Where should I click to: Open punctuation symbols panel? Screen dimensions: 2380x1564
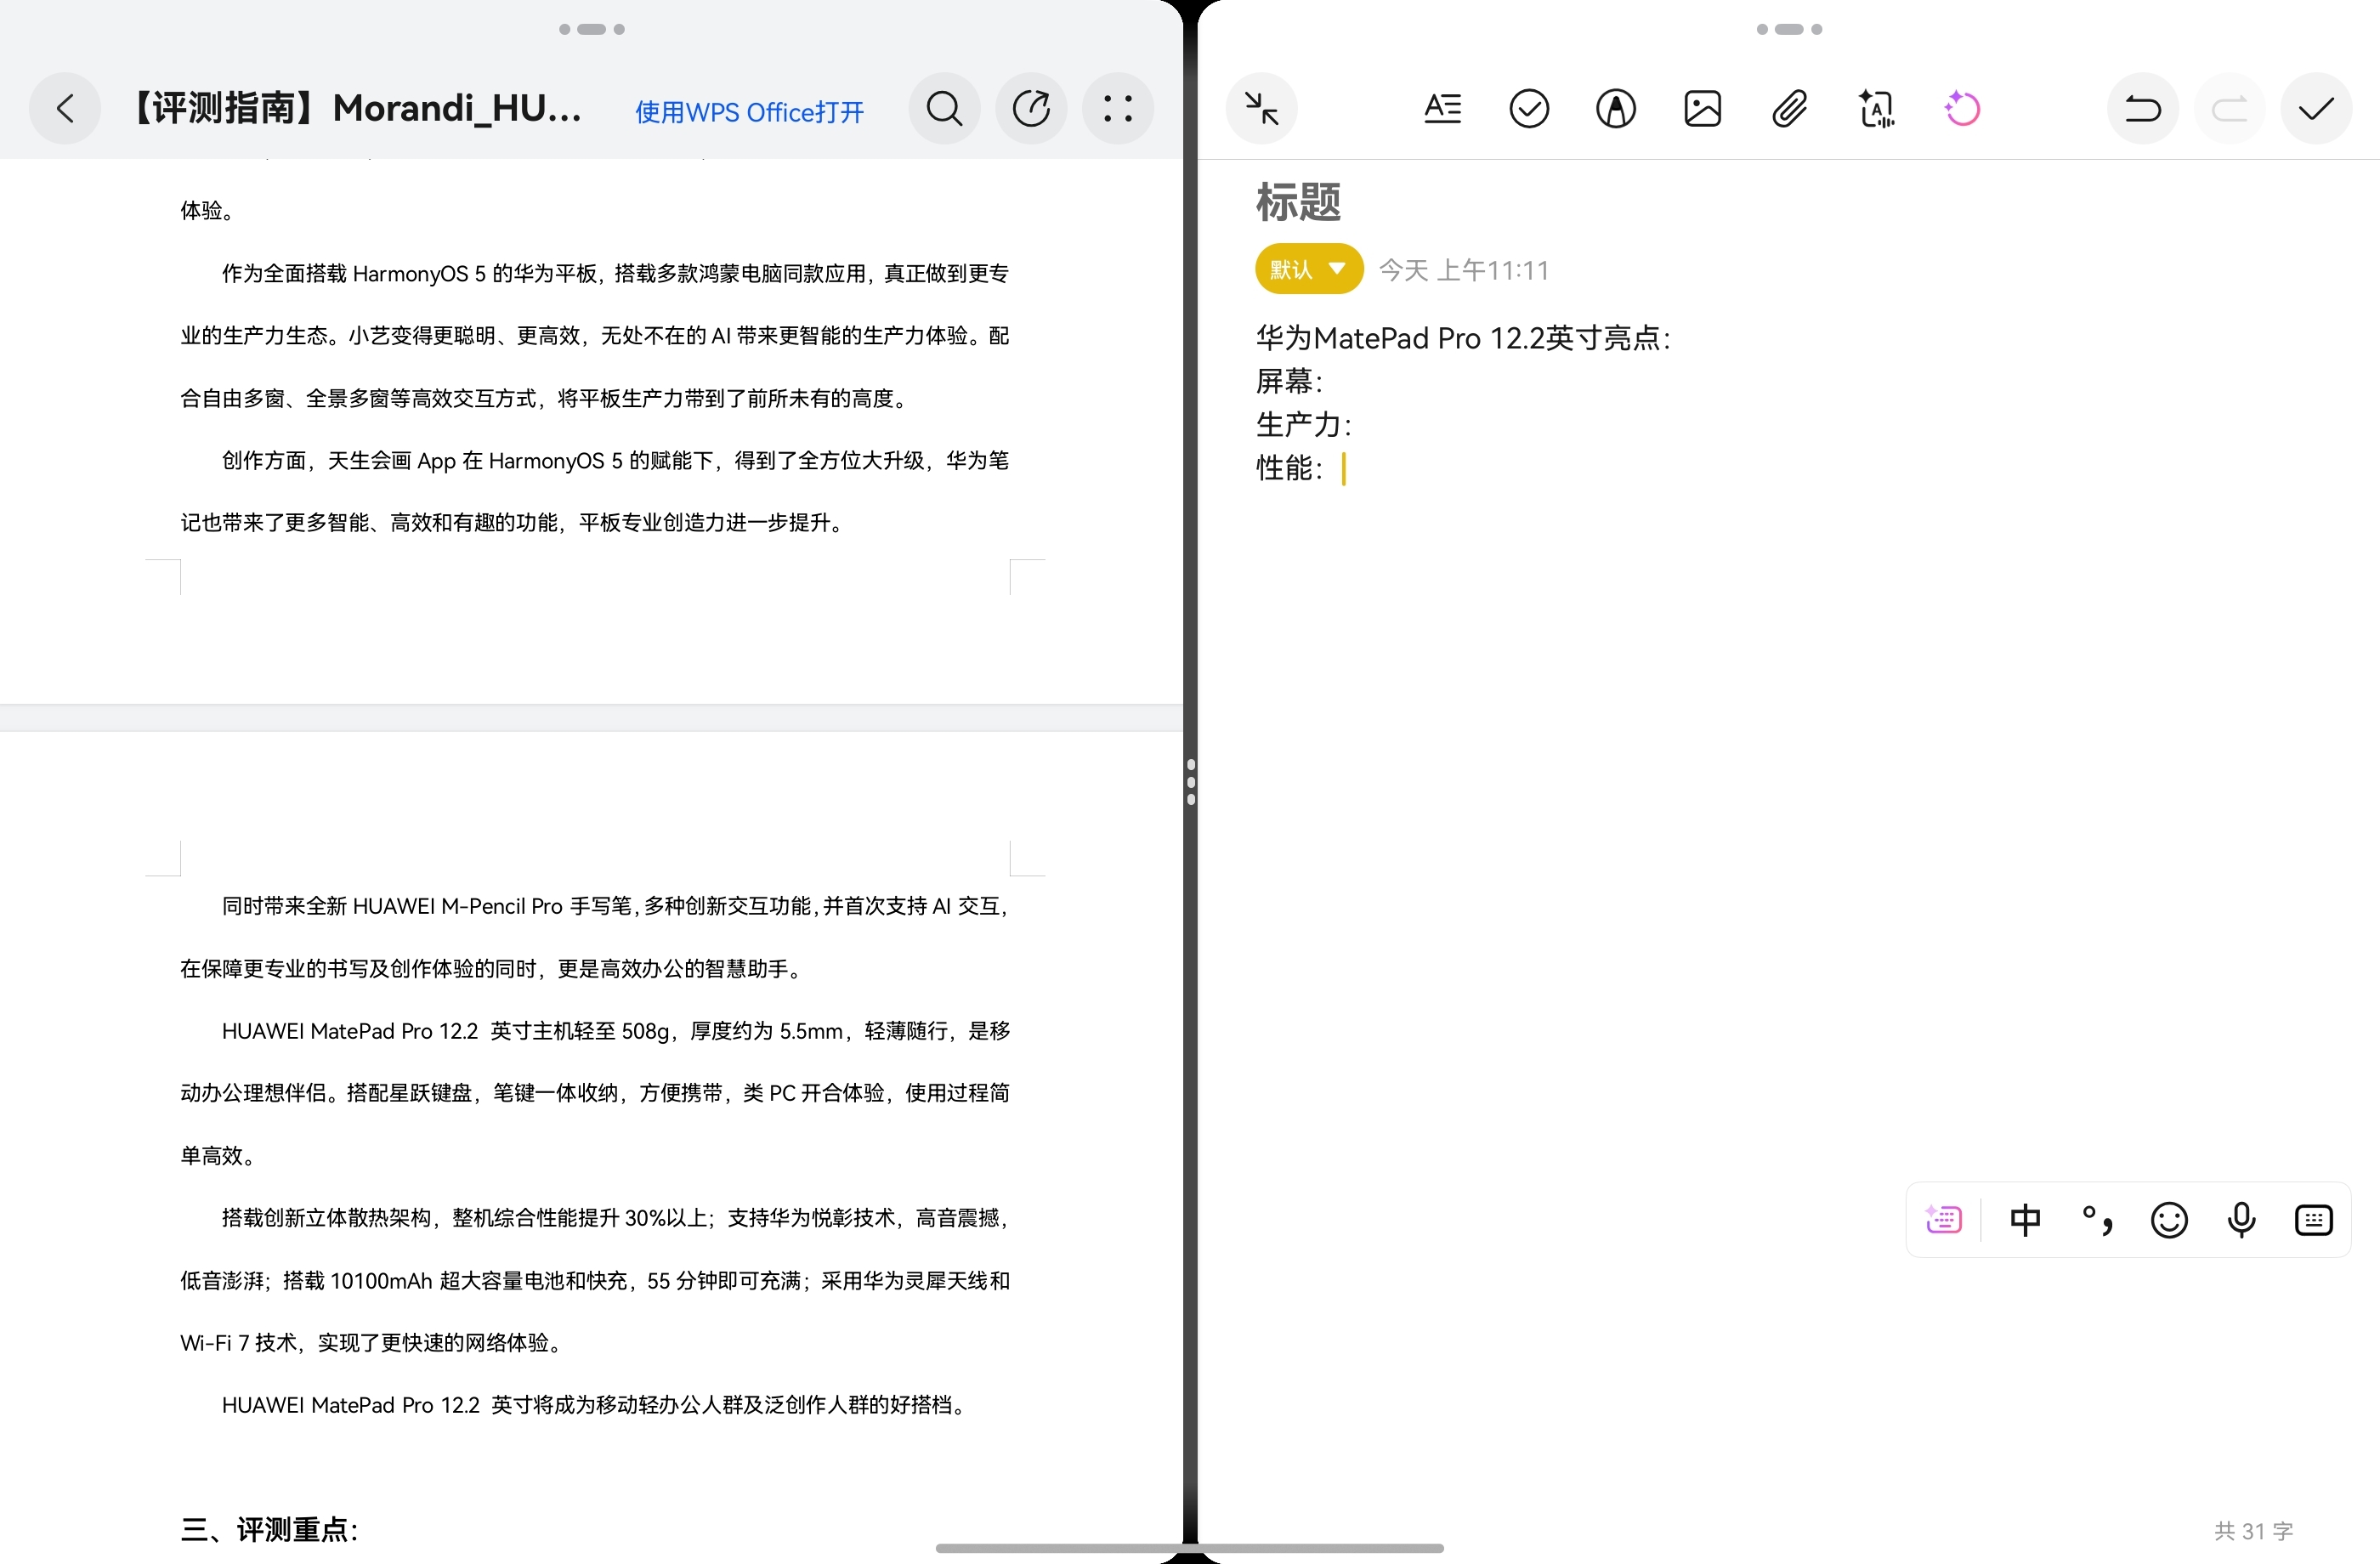(2097, 1219)
